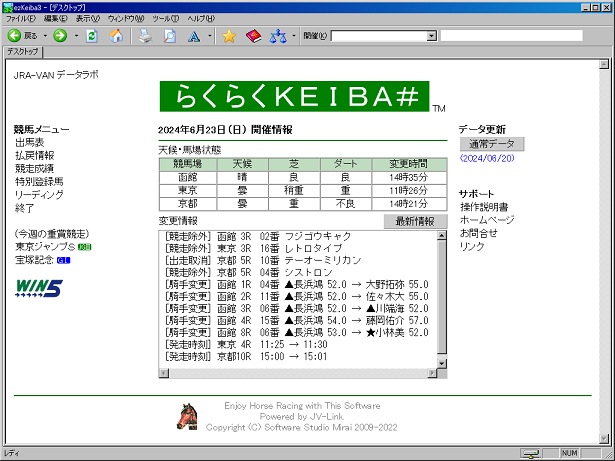Click the WIN5 logo

coord(39,288)
